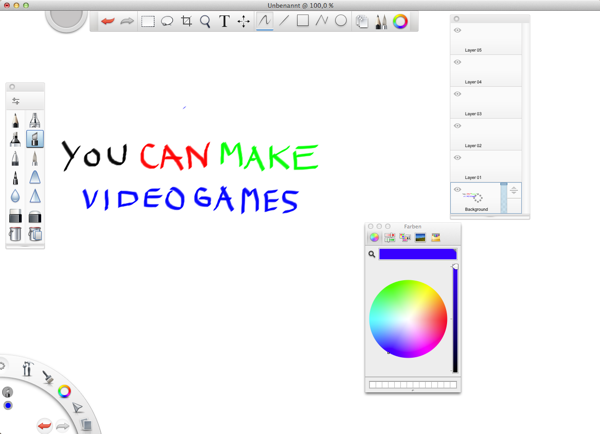Select the Layer 02 row
Screen dimensions: 600x434
(x=486, y=134)
